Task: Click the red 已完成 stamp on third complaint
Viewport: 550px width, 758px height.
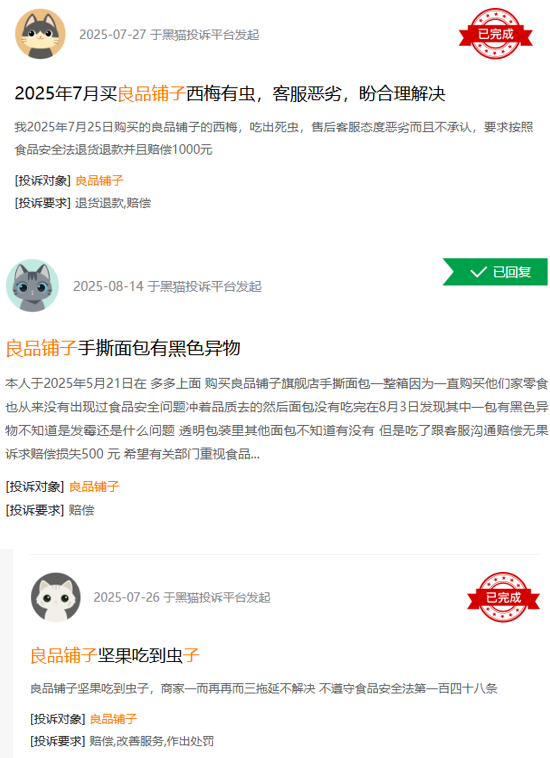Action: point(503,597)
